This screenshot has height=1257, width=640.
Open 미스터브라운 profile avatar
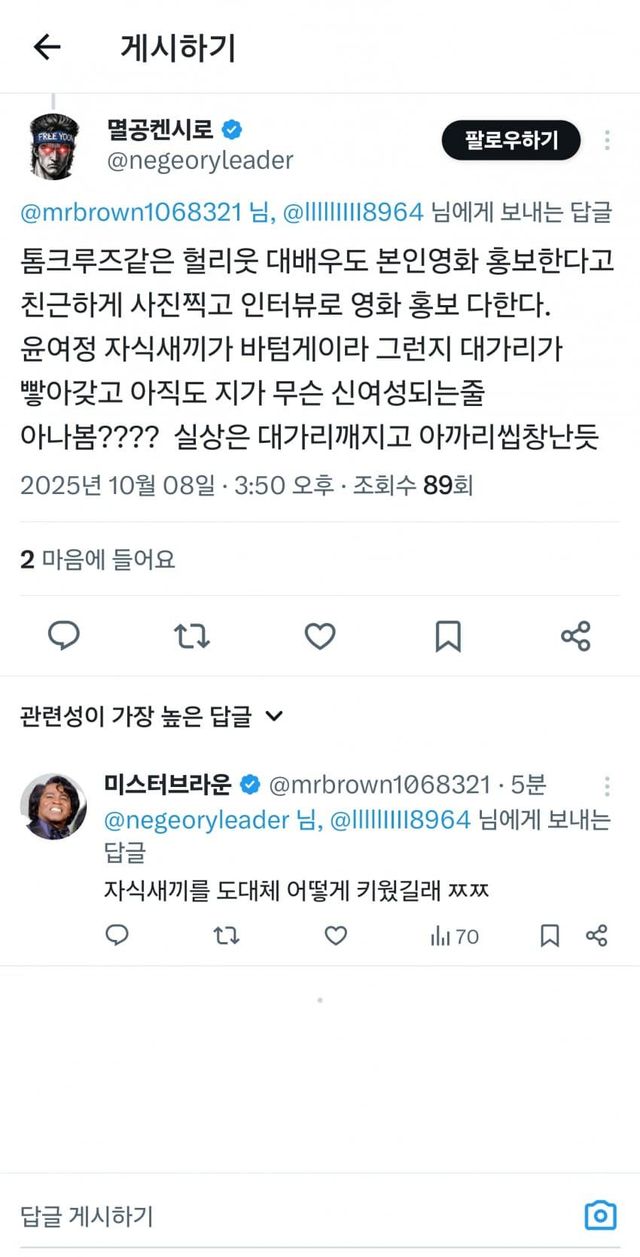coord(53,805)
